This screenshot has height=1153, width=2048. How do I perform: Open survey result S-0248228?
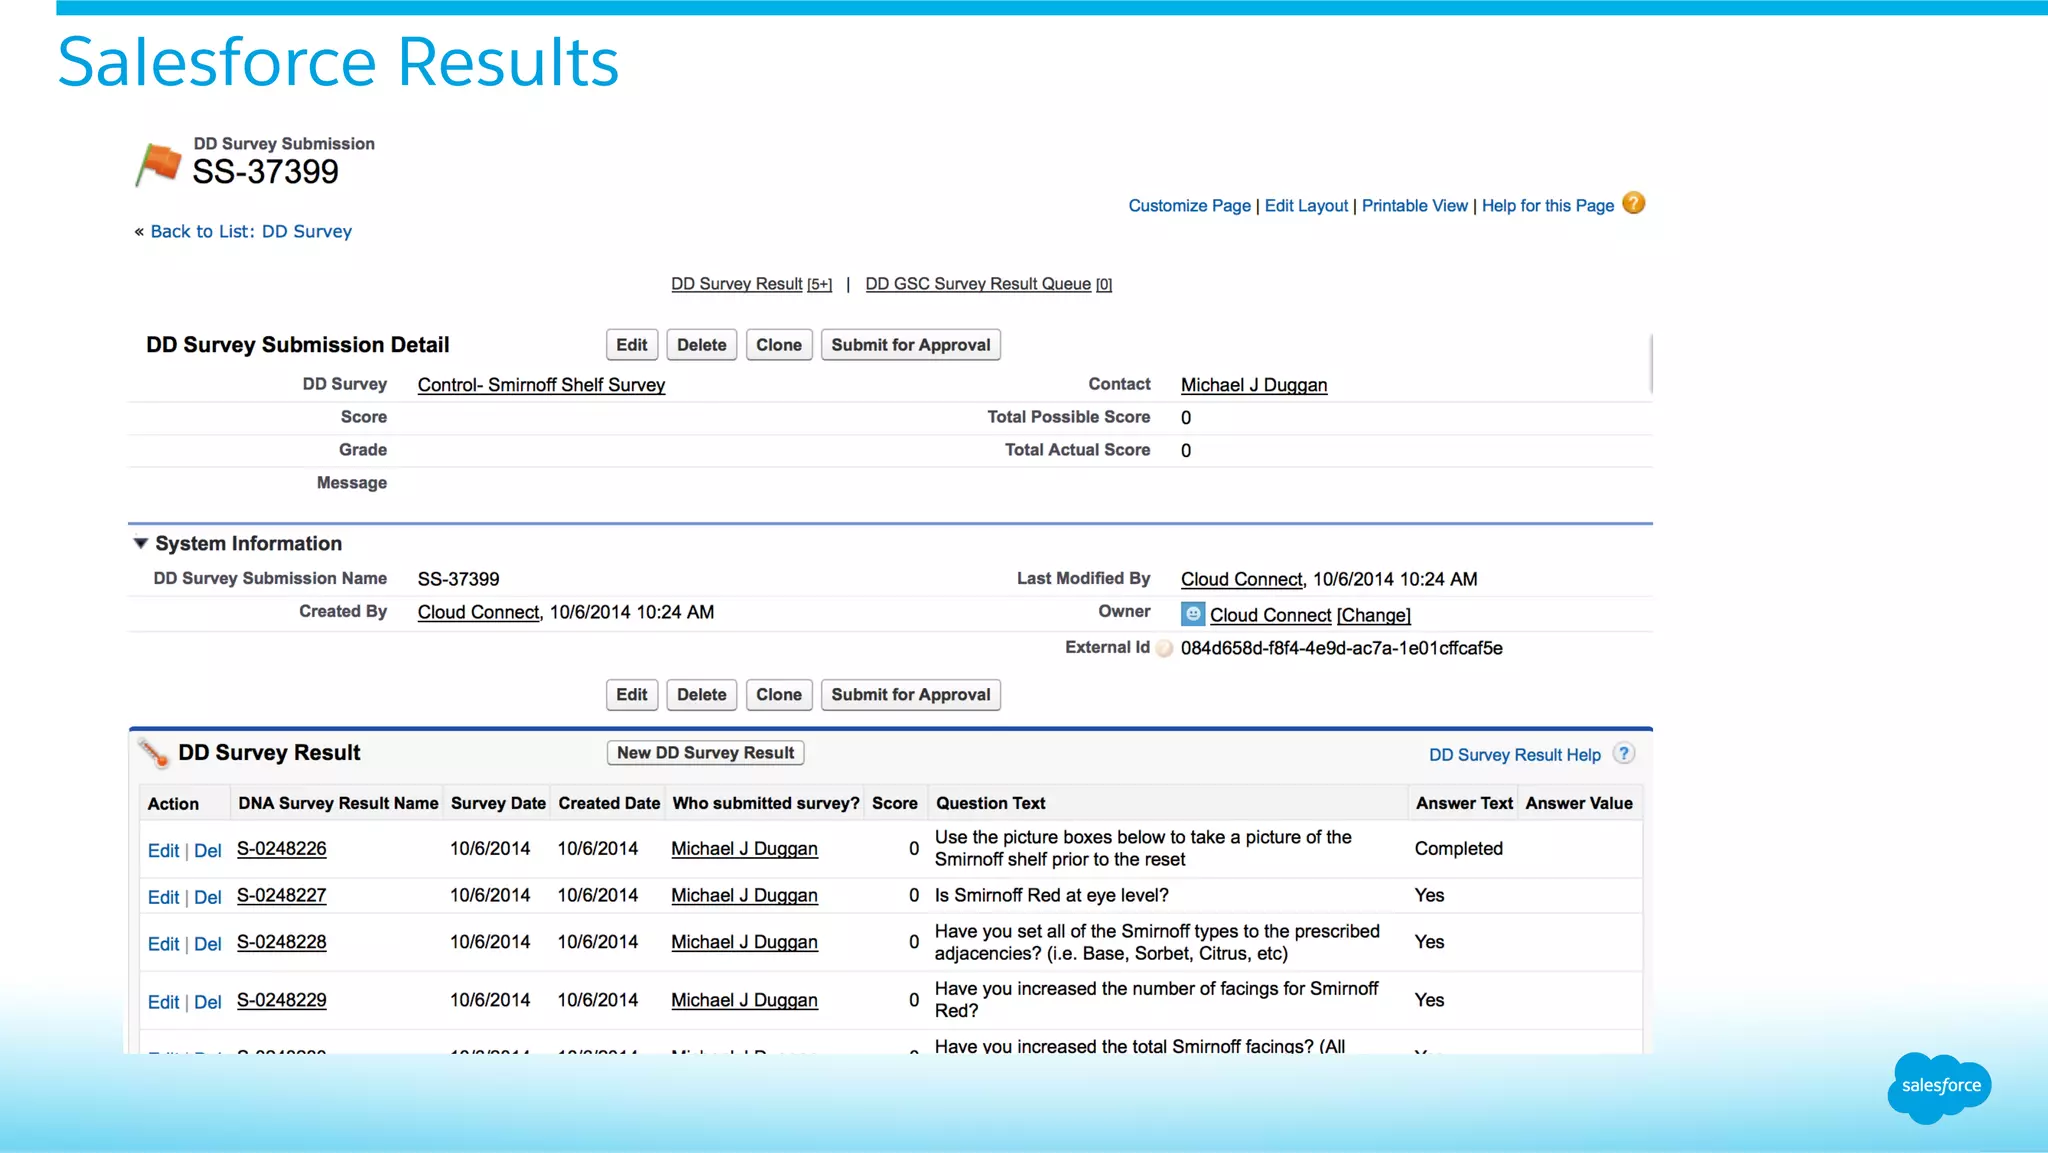(x=282, y=942)
